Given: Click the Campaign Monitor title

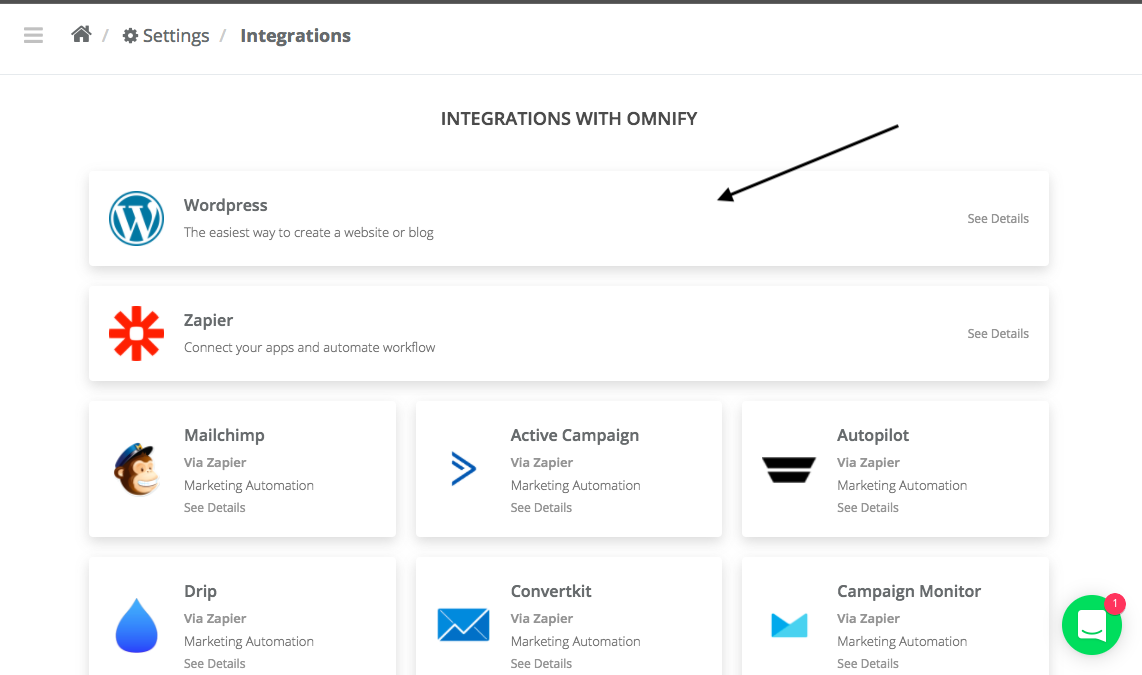Looking at the screenshot, I should pos(909,591).
